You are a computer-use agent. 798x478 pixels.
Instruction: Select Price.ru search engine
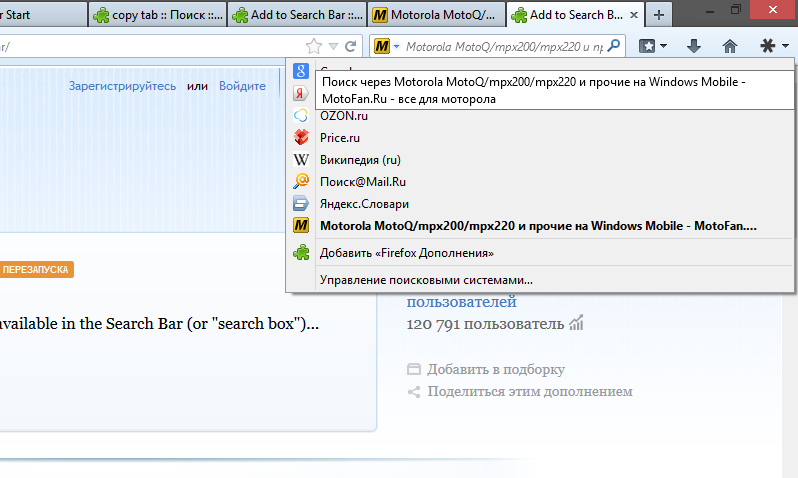(540, 138)
